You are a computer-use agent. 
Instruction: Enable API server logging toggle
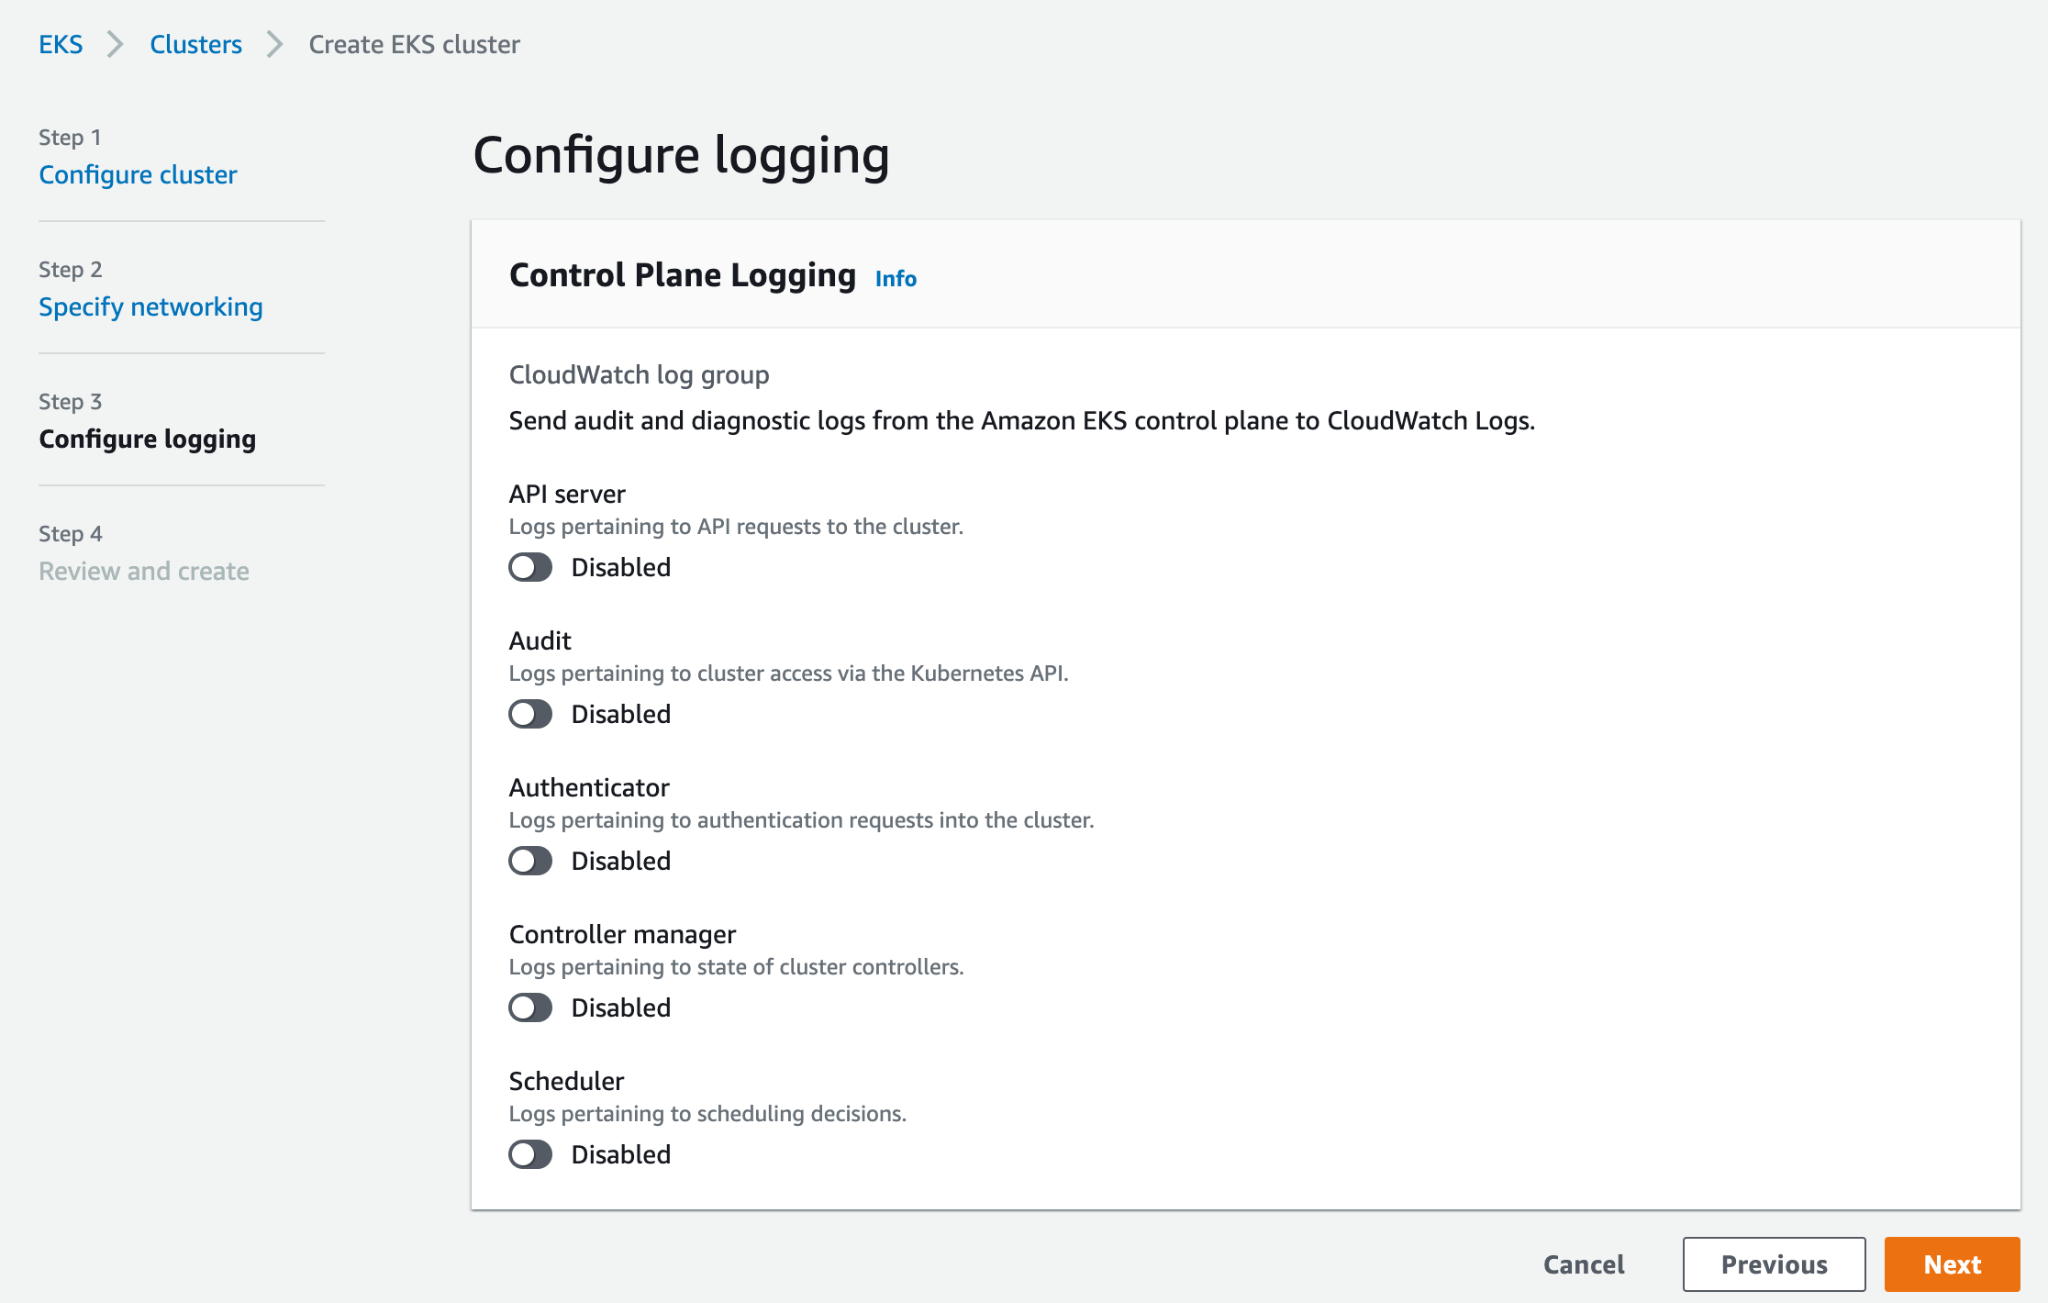530,567
